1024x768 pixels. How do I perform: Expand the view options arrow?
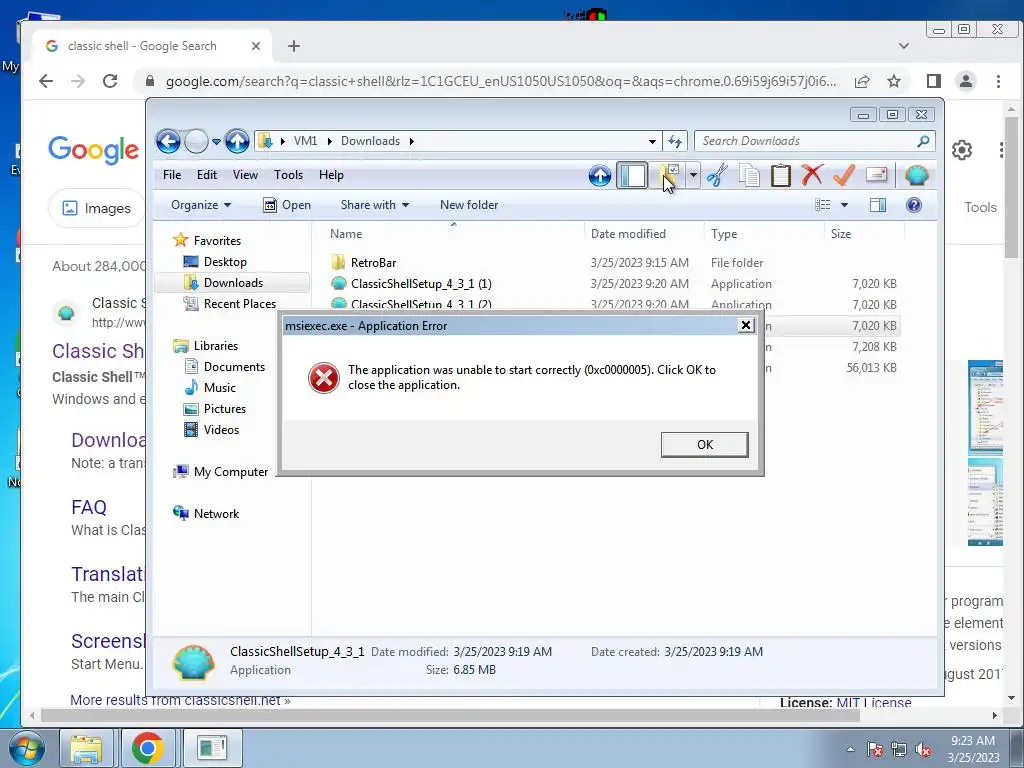(x=844, y=205)
